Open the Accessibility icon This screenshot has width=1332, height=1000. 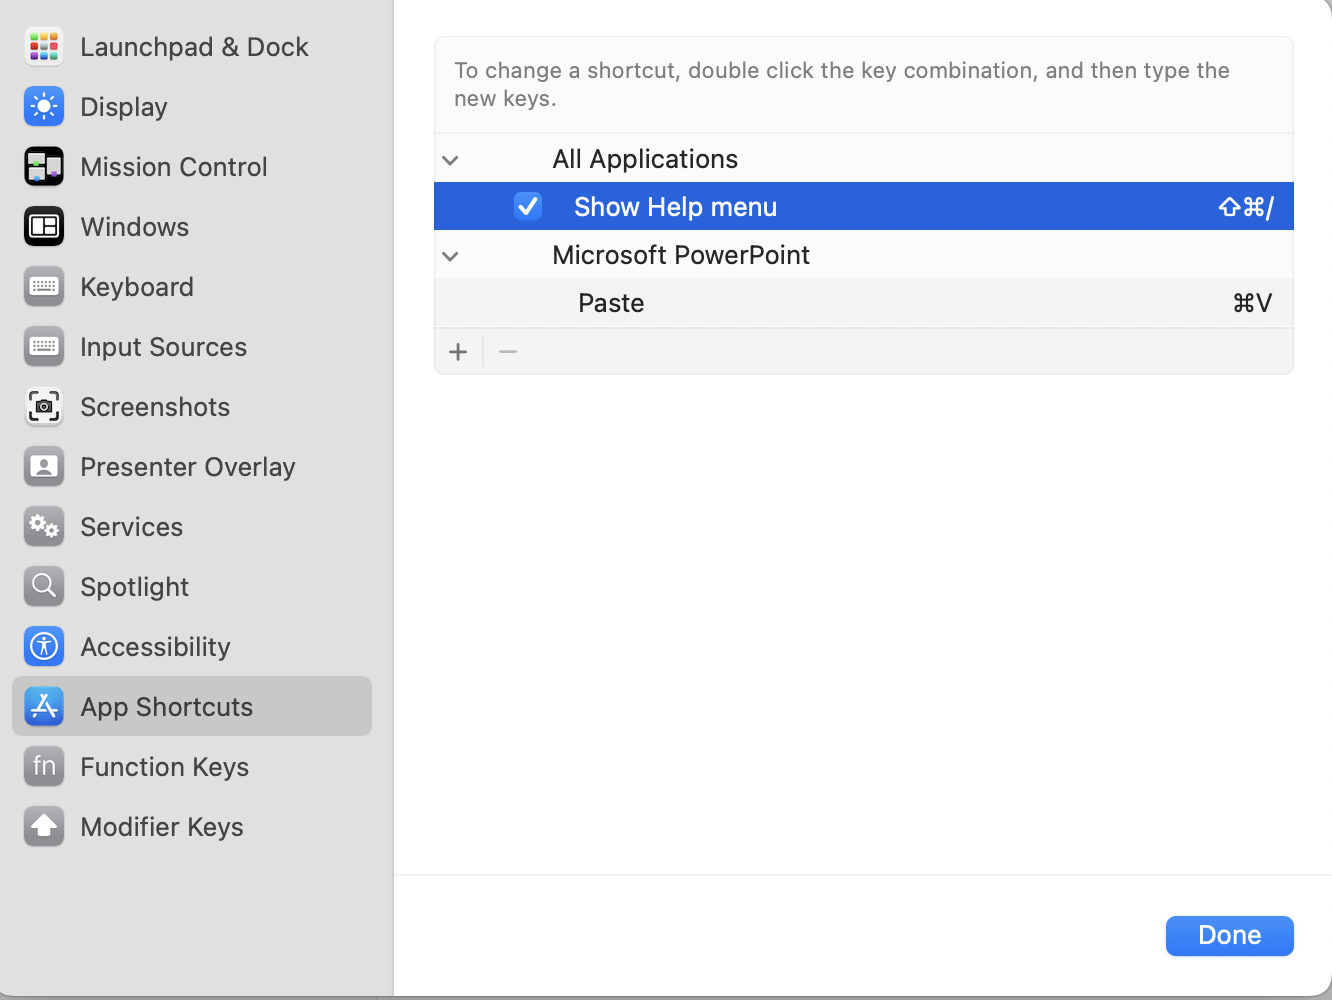[x=44, y=647]
